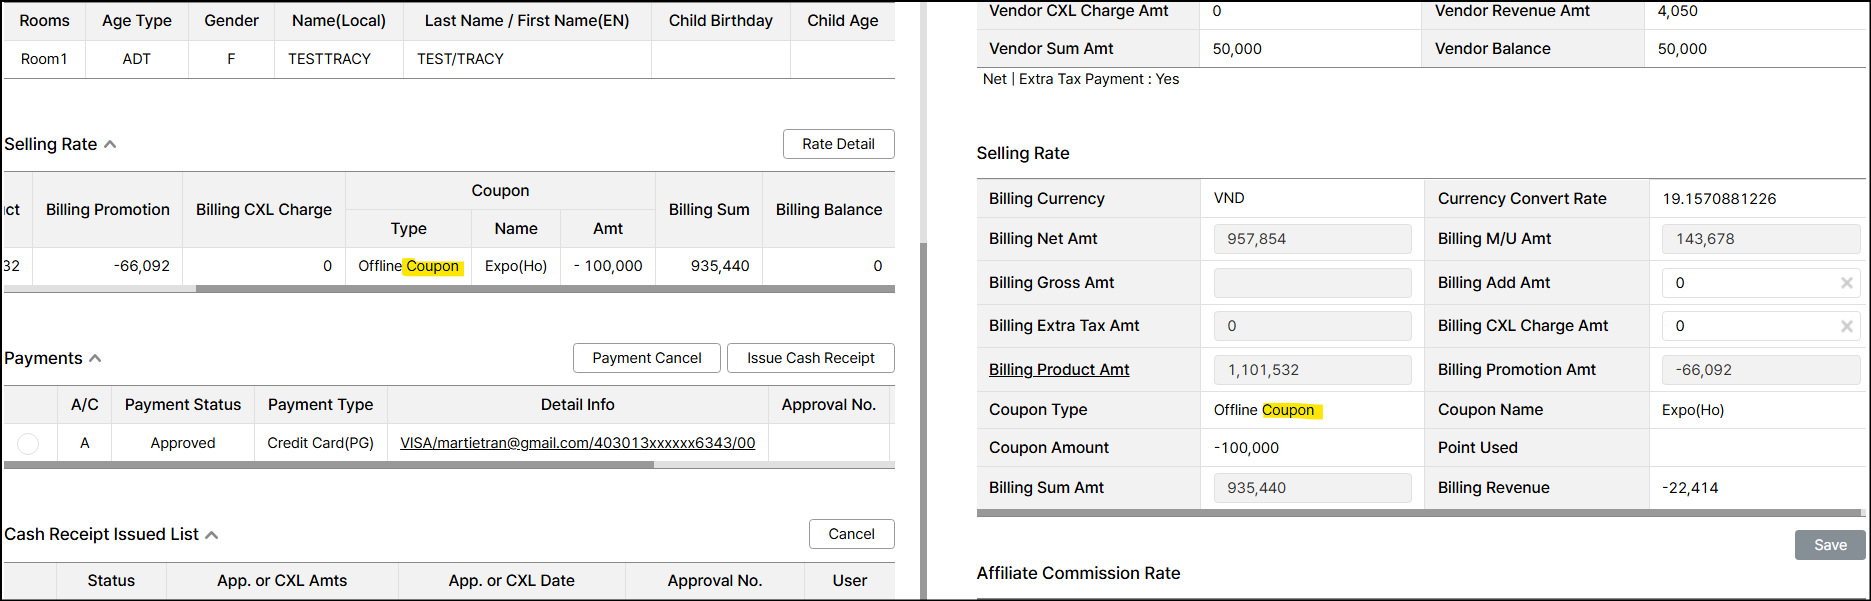
Task: Click the Payment Status column header
Action: [183, 405]
